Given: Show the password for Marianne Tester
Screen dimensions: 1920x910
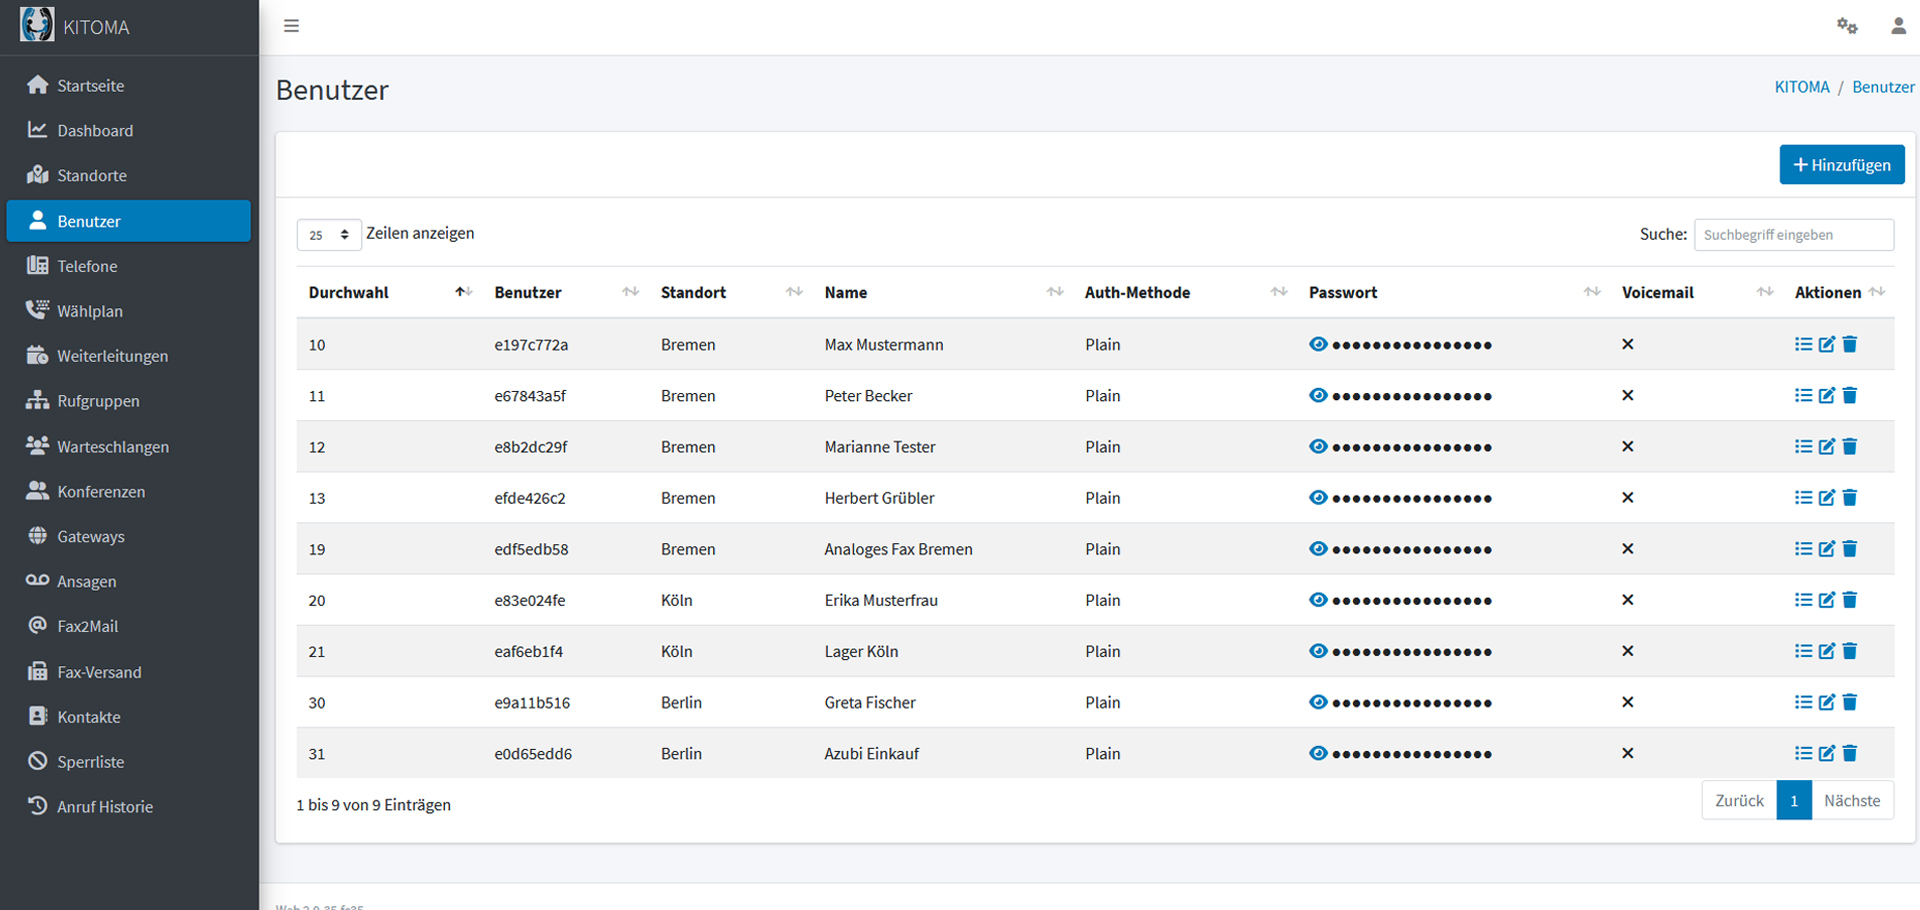Looking at the screenshot, I should tap(1318, 446).
